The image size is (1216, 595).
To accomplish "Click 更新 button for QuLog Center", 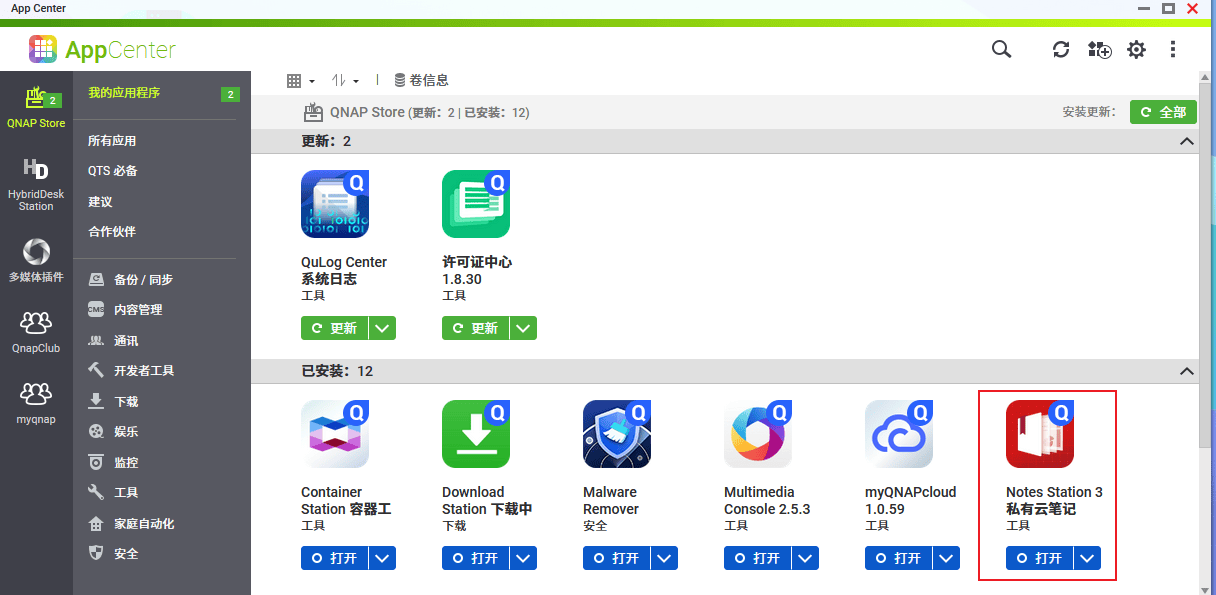I will tap(335, 328).
